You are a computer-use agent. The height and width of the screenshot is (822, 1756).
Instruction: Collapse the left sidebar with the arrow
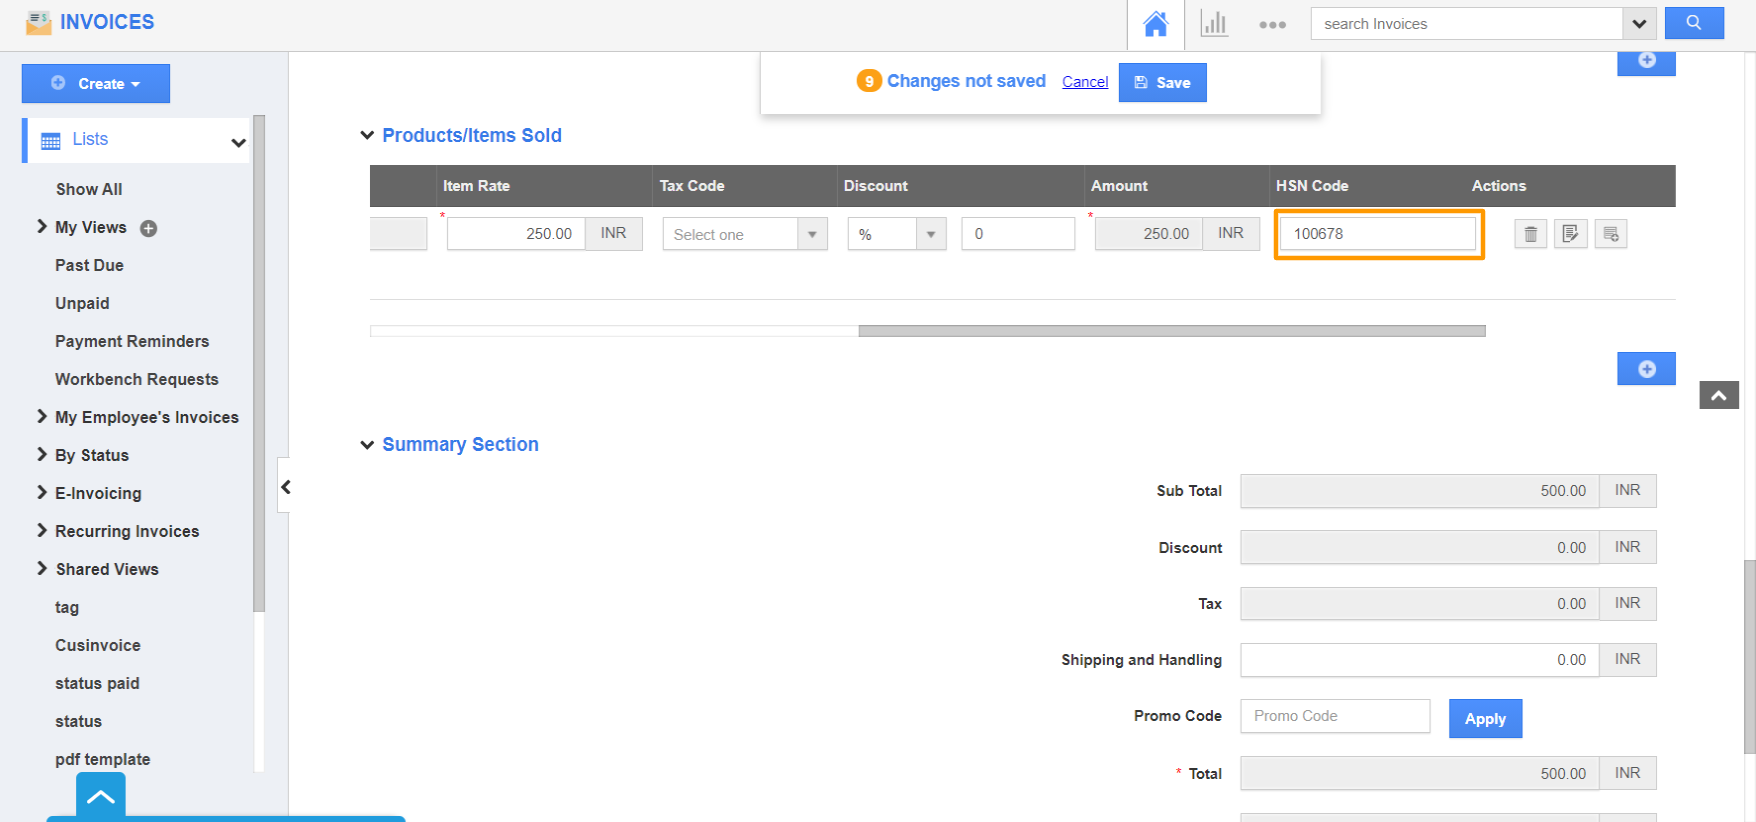coord(286,487)
